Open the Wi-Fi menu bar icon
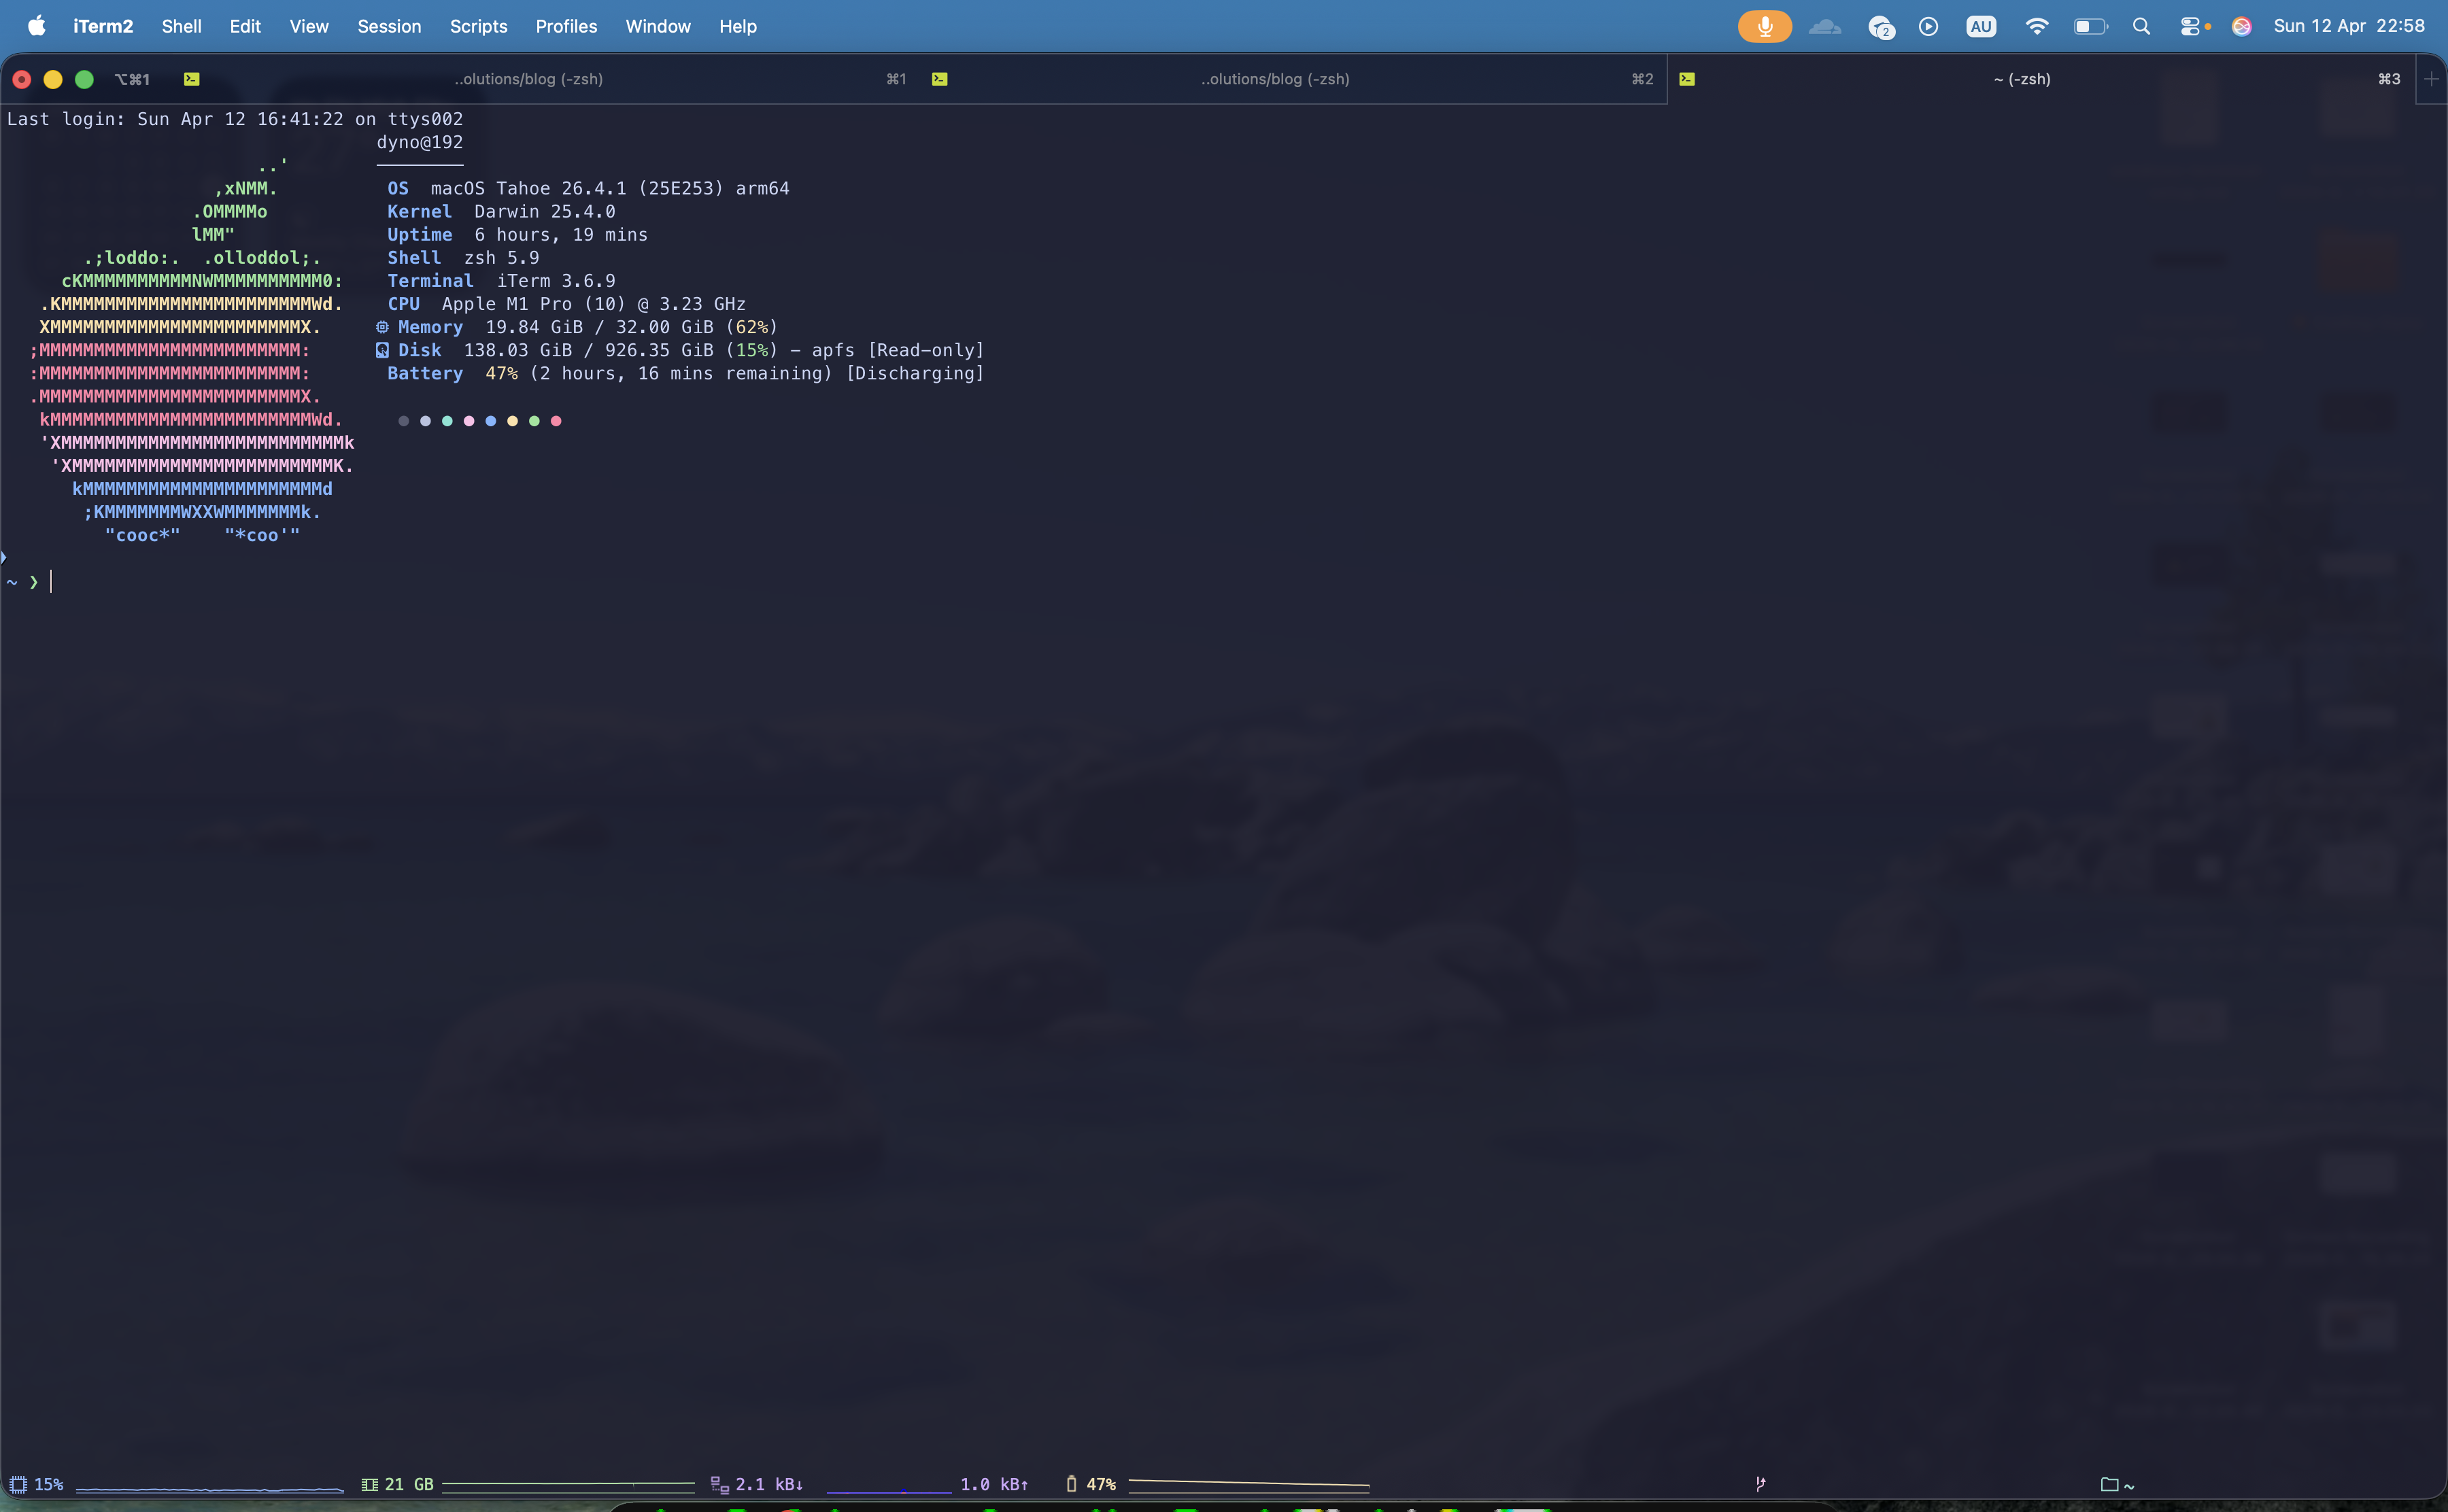The width and height of the screenshot is (2448, 1512). (2036, 27)
